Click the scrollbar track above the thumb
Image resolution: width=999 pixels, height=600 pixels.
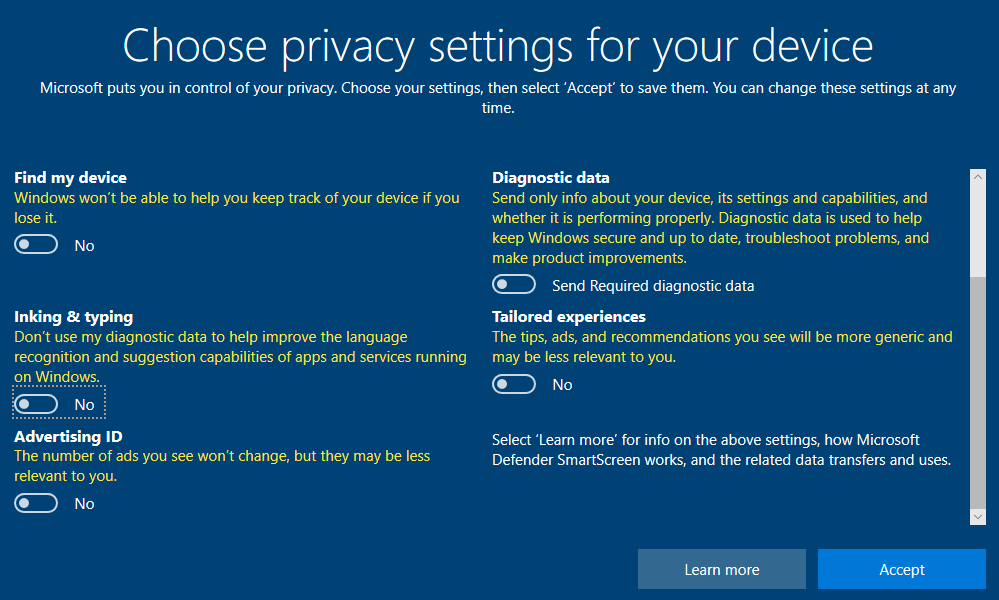(x=977, y=230)
